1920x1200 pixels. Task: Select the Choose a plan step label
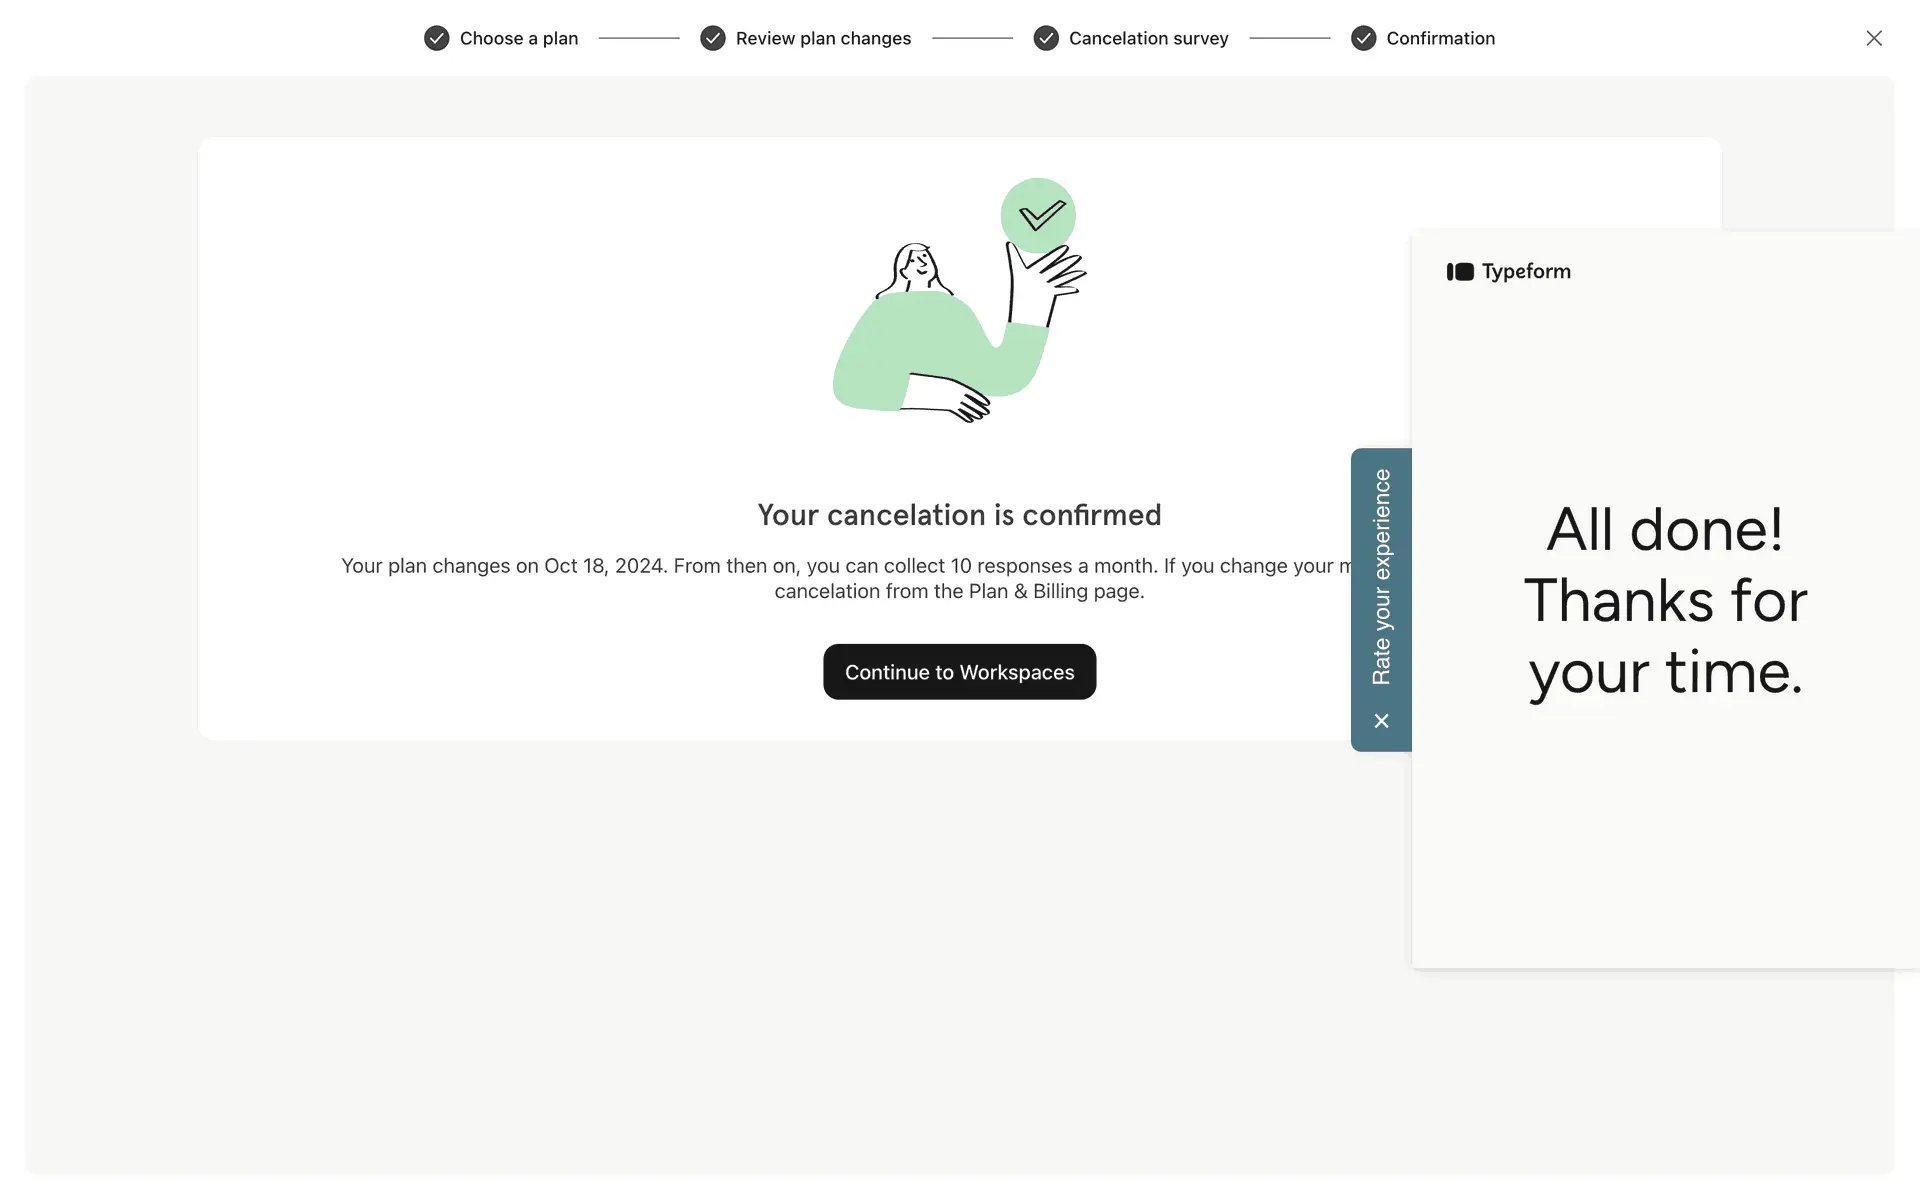pos(519,38)
